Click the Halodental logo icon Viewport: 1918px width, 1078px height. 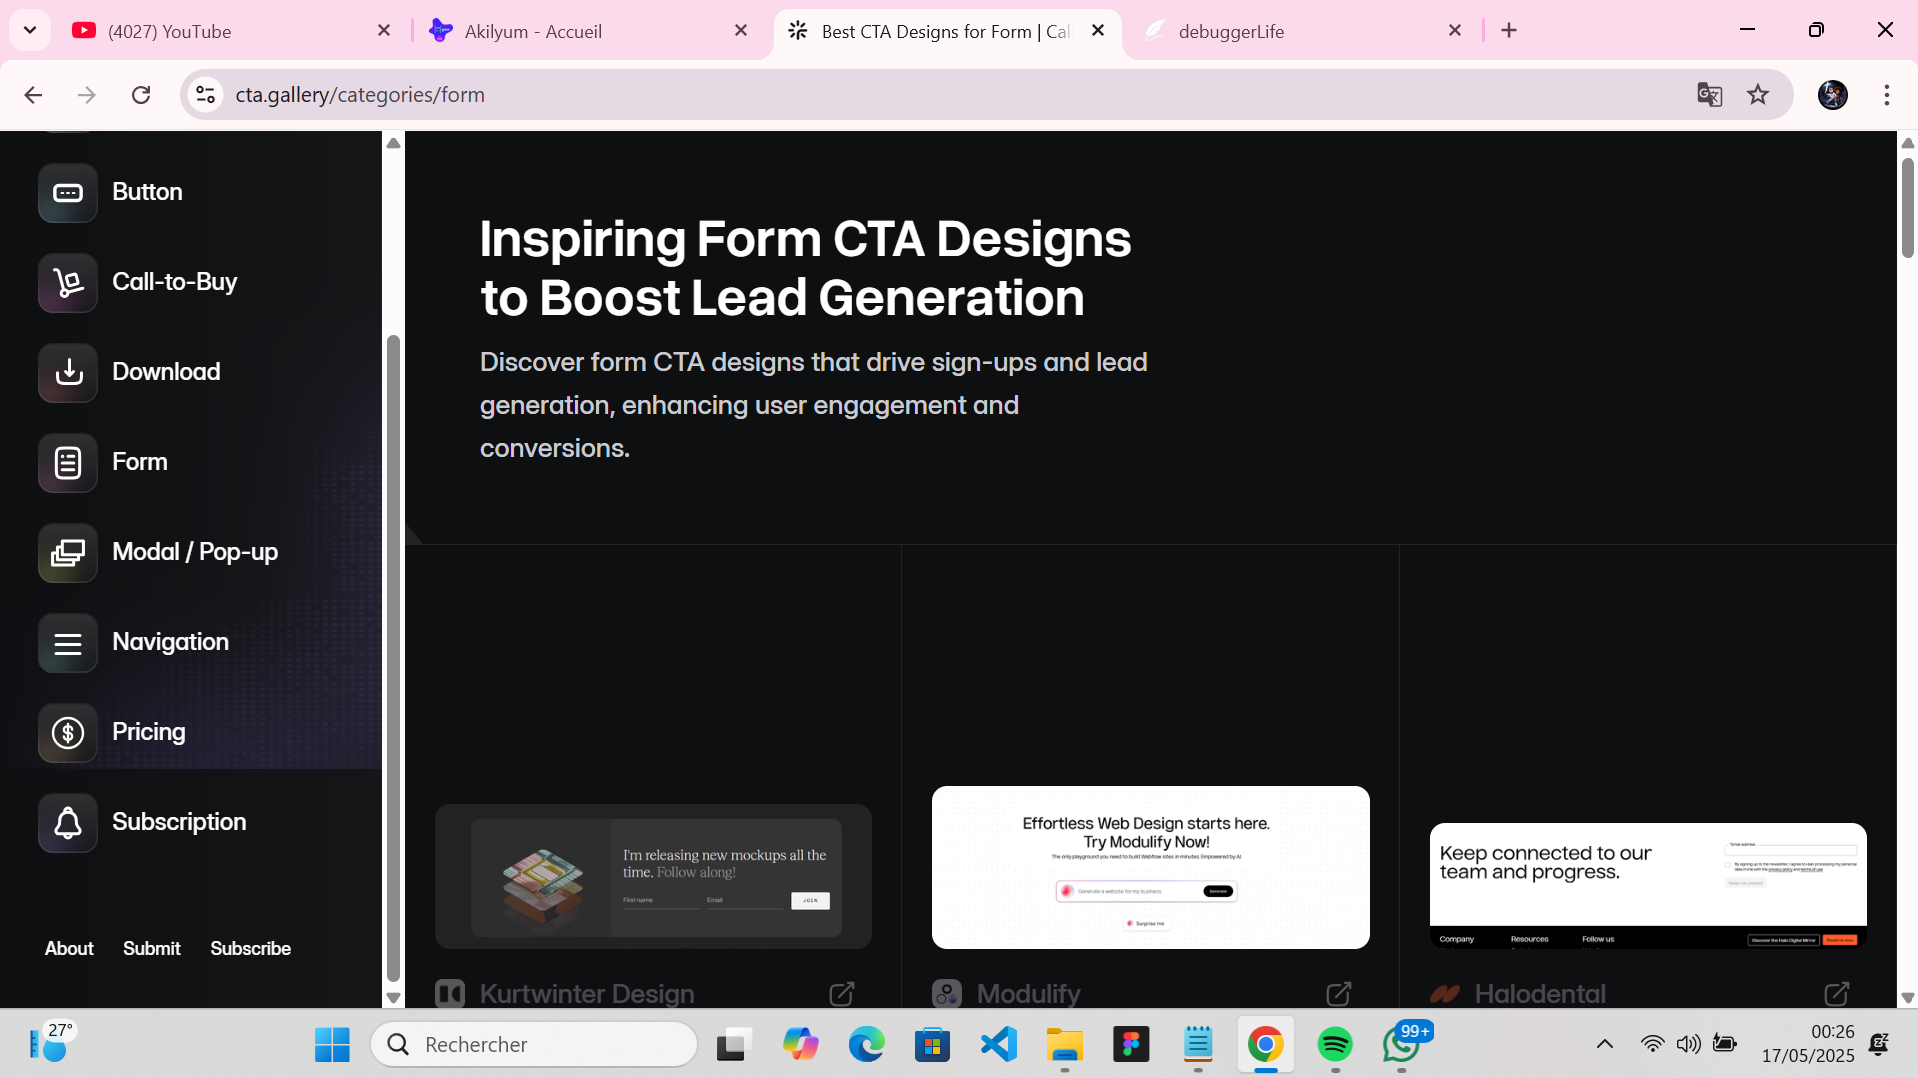point(1445,994)
